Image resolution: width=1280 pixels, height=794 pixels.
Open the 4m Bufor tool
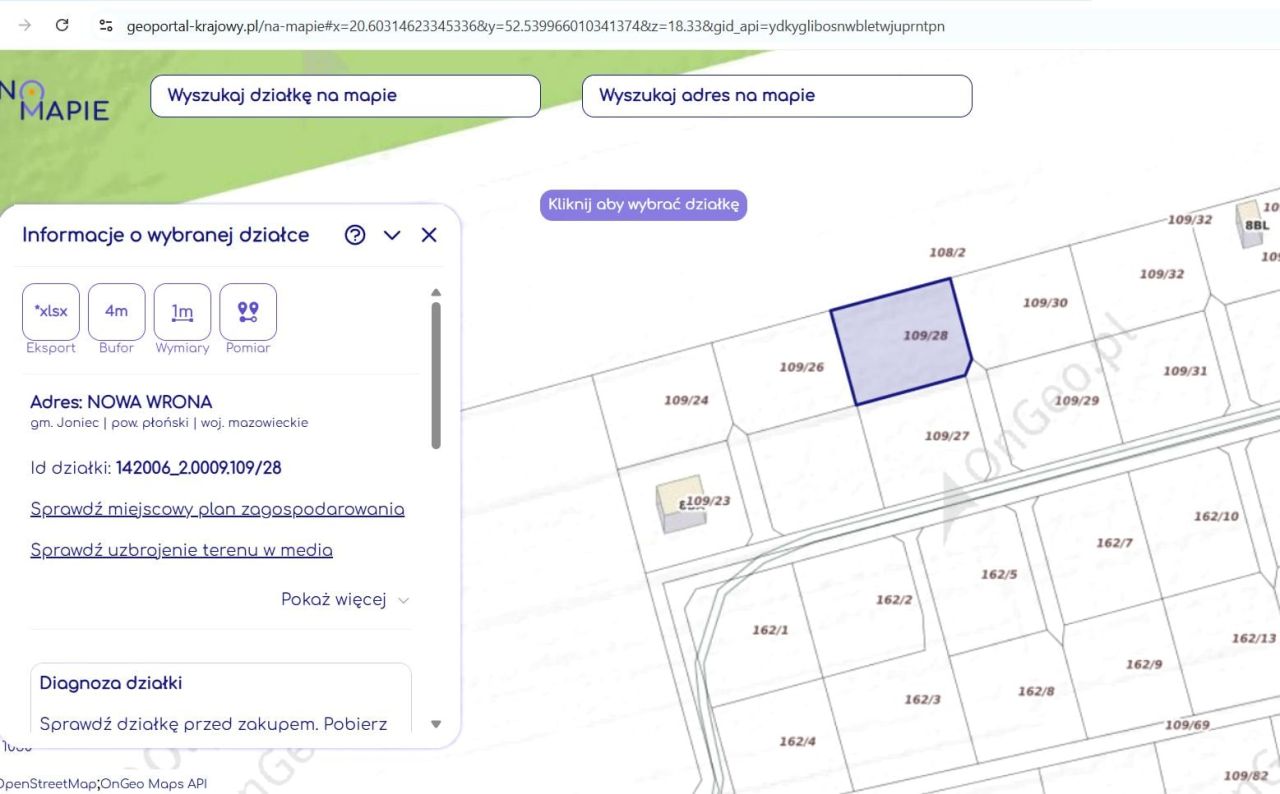click(x=117, y=311)
